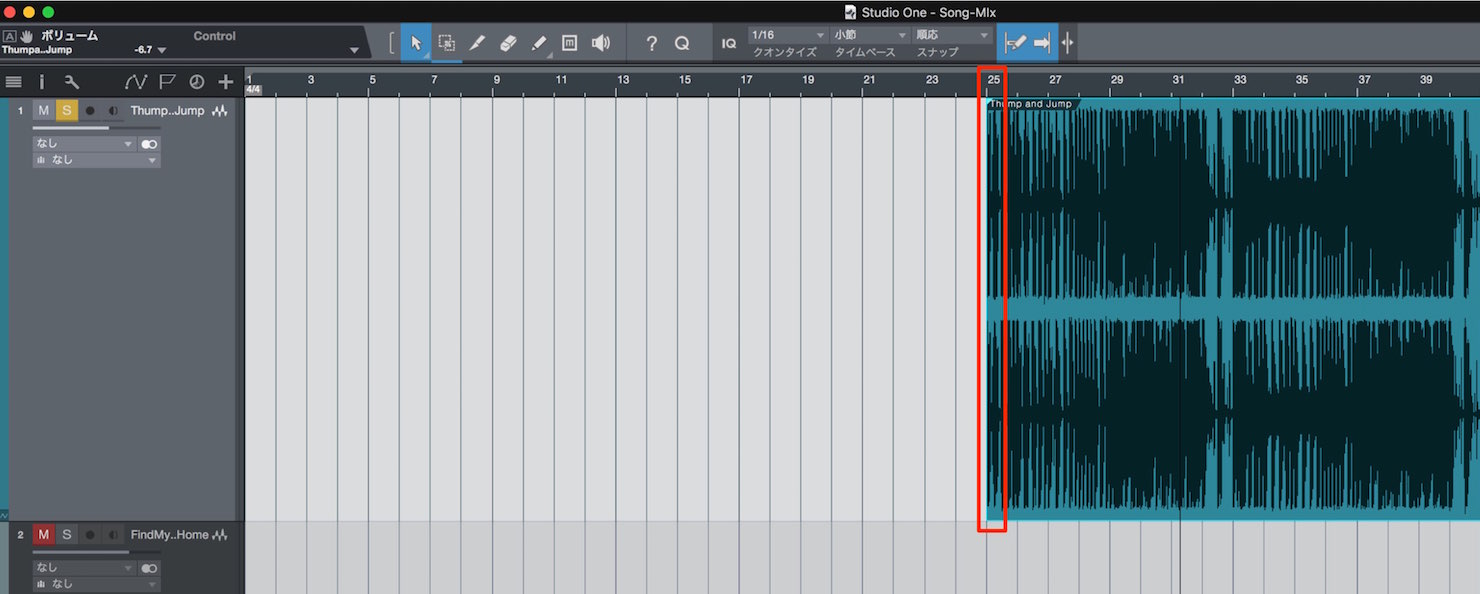Unmute the FindMy..Home track
Viewport: 1480px width, 594px height.
click(x=43, y=535)
